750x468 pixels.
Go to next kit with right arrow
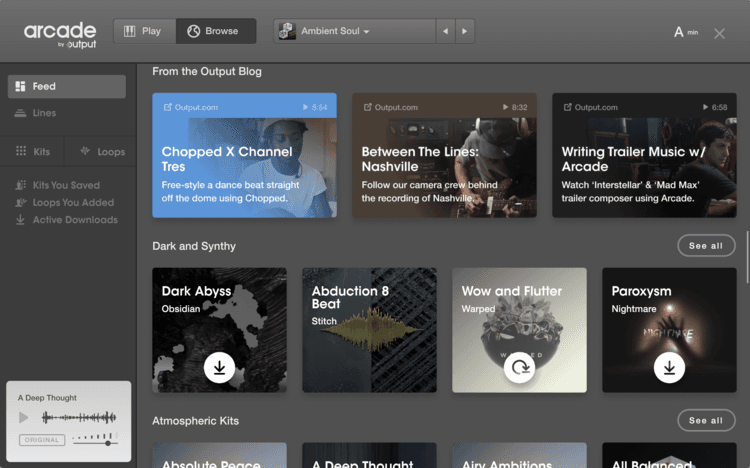(x=464, y=31)
